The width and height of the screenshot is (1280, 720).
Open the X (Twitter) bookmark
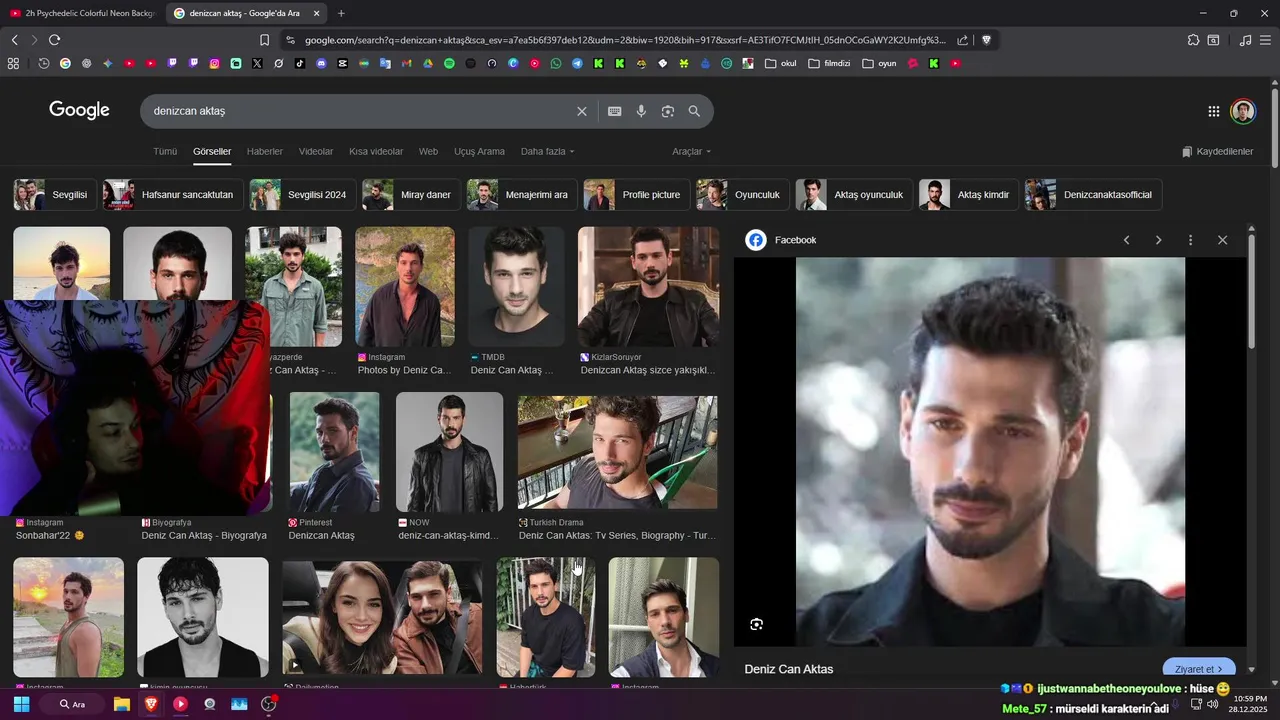coord(257,63)
